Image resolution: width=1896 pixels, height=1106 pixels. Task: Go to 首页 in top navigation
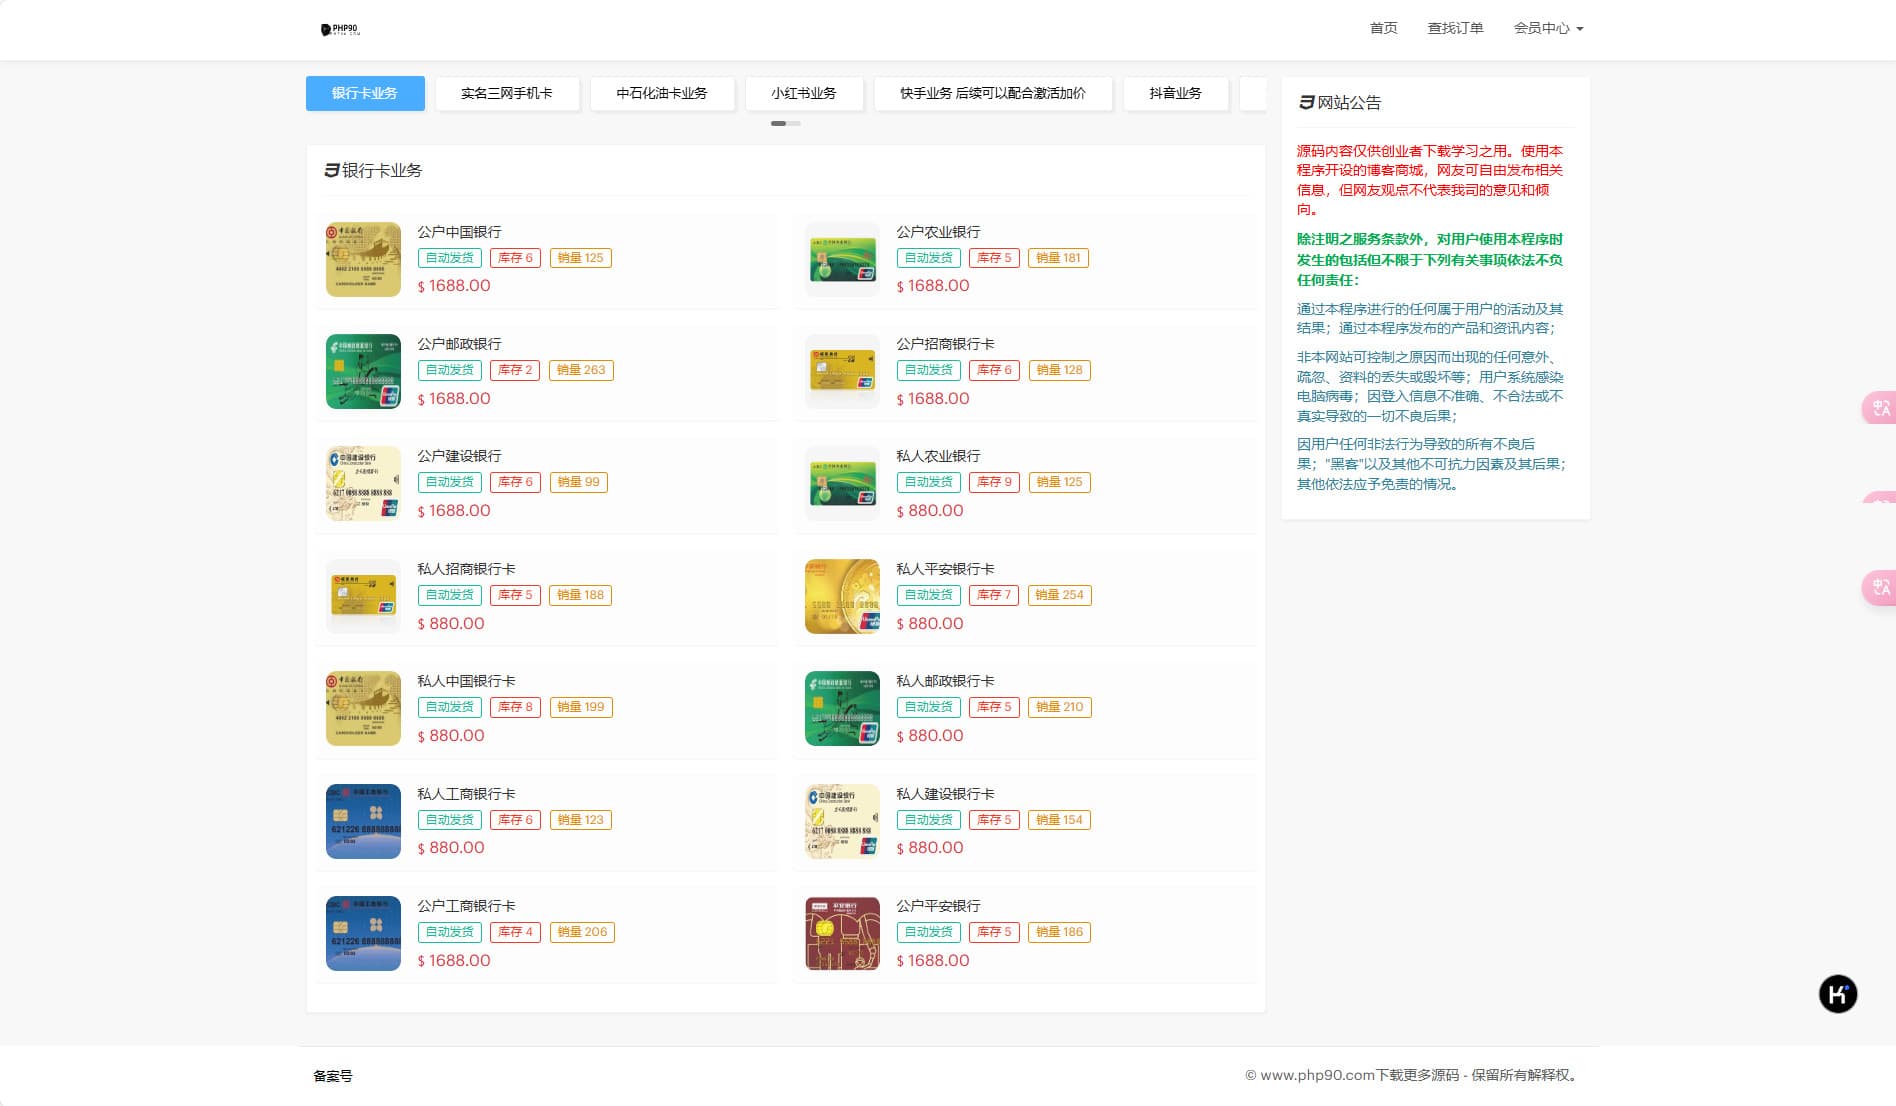[1383, 28]
